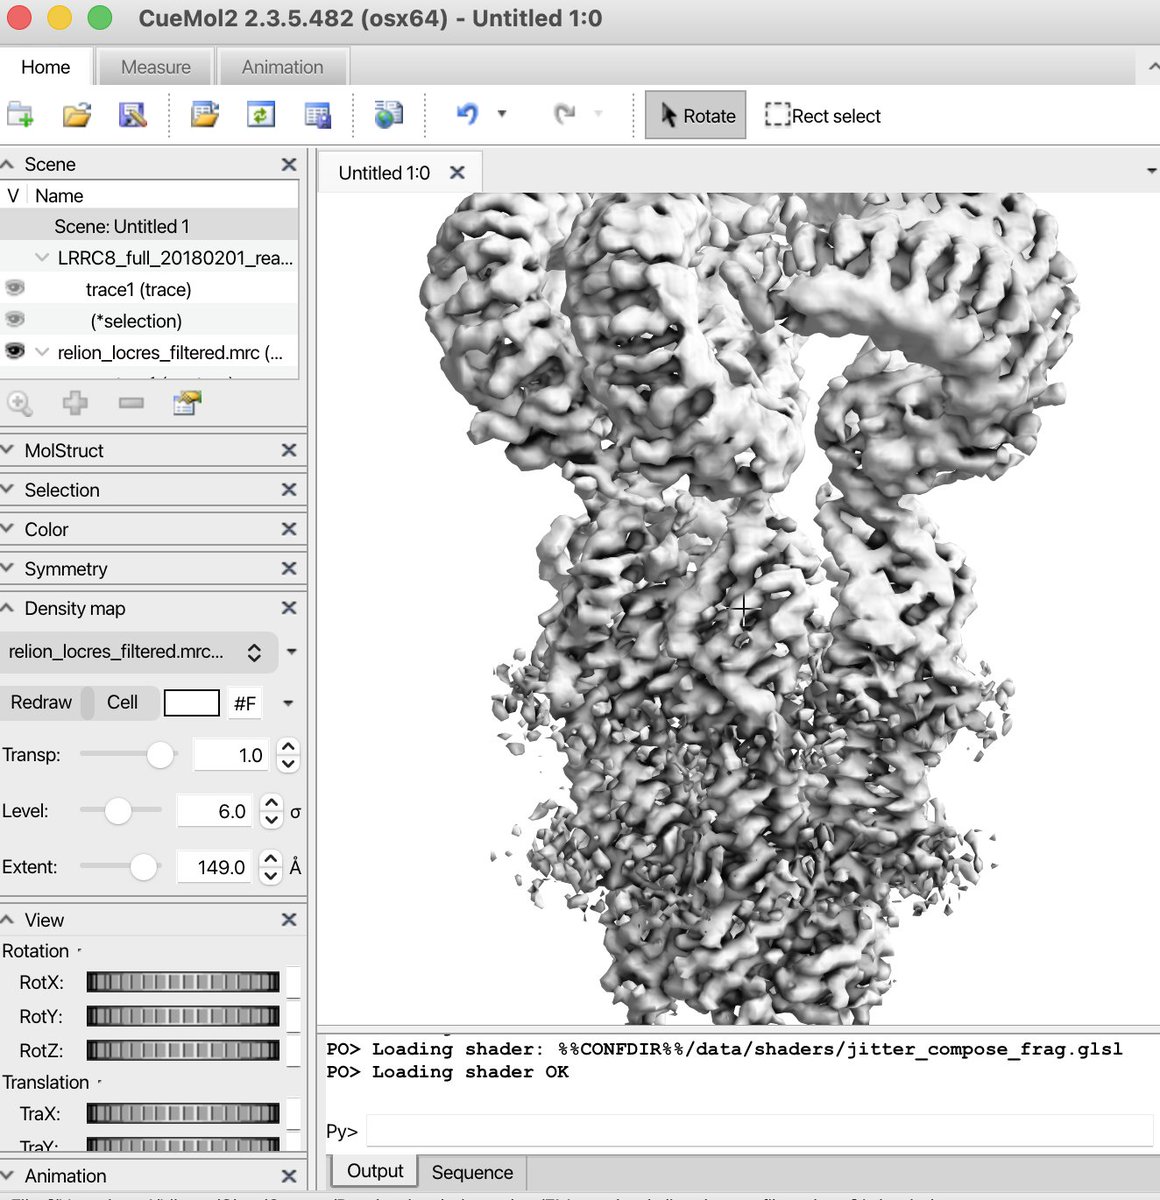Open the color dropdown arrow beside #F

coord(288,703)
